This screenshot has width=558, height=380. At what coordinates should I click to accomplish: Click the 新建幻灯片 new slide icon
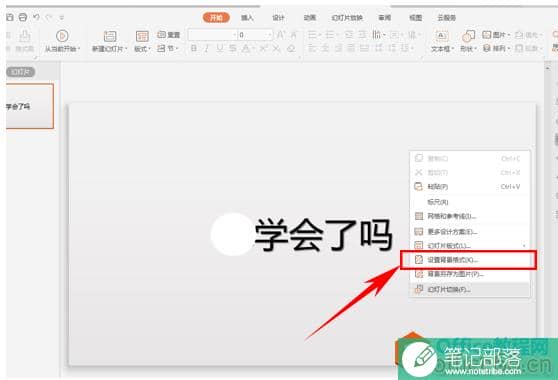(x=110, y=36)
